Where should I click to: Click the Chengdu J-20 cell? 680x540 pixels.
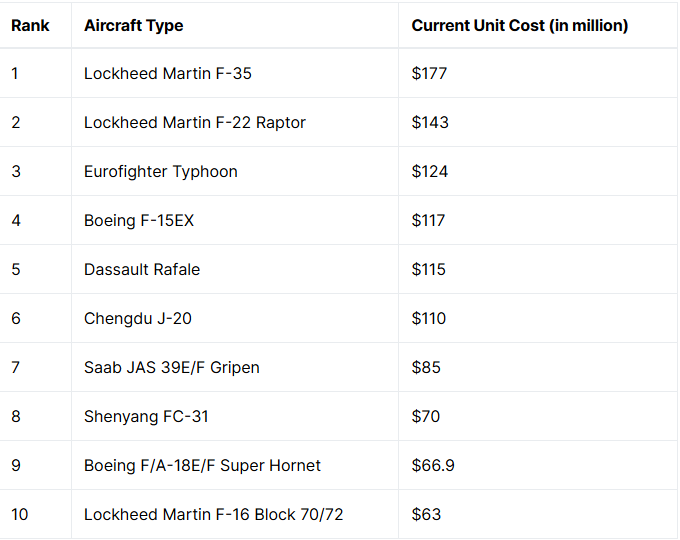pyautogui.click(x=137, y=319)
